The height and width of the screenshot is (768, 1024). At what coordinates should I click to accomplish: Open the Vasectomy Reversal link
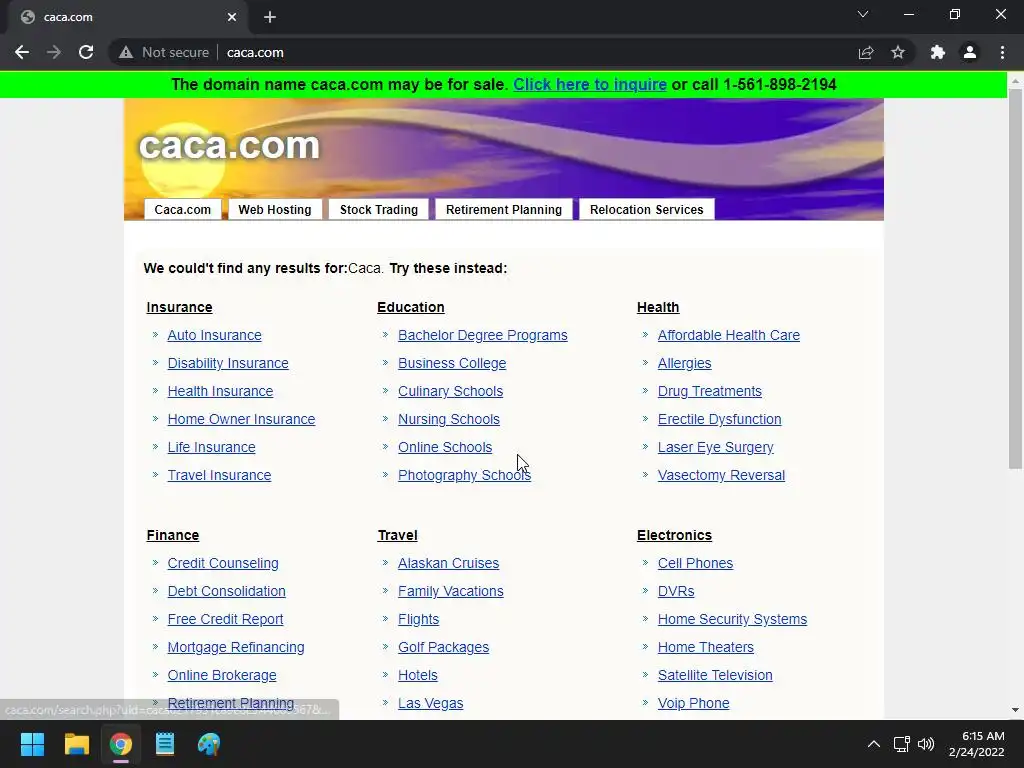(721, 475)
